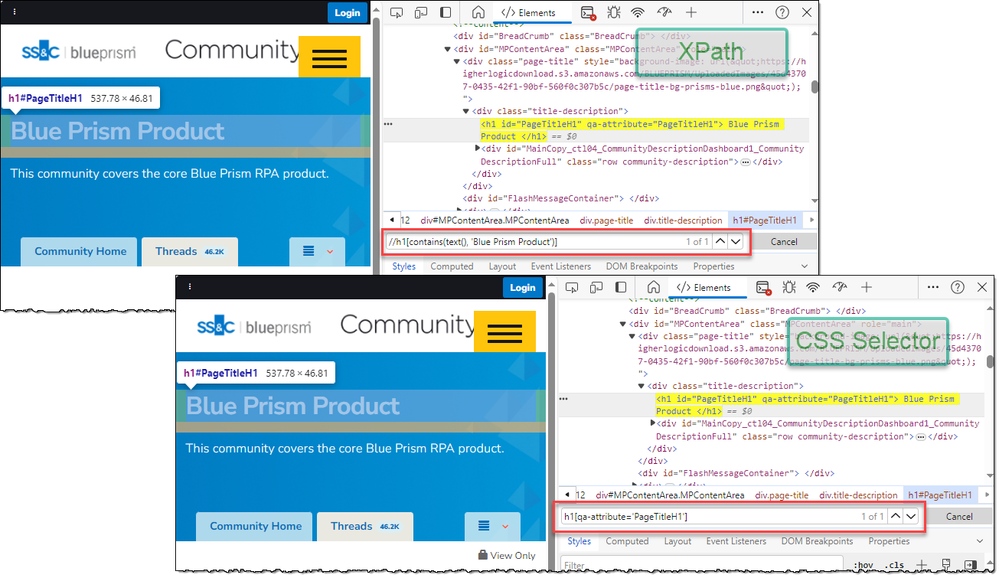Open DOM Breakpoints tab in upper DevTools

tap(642, 266)
